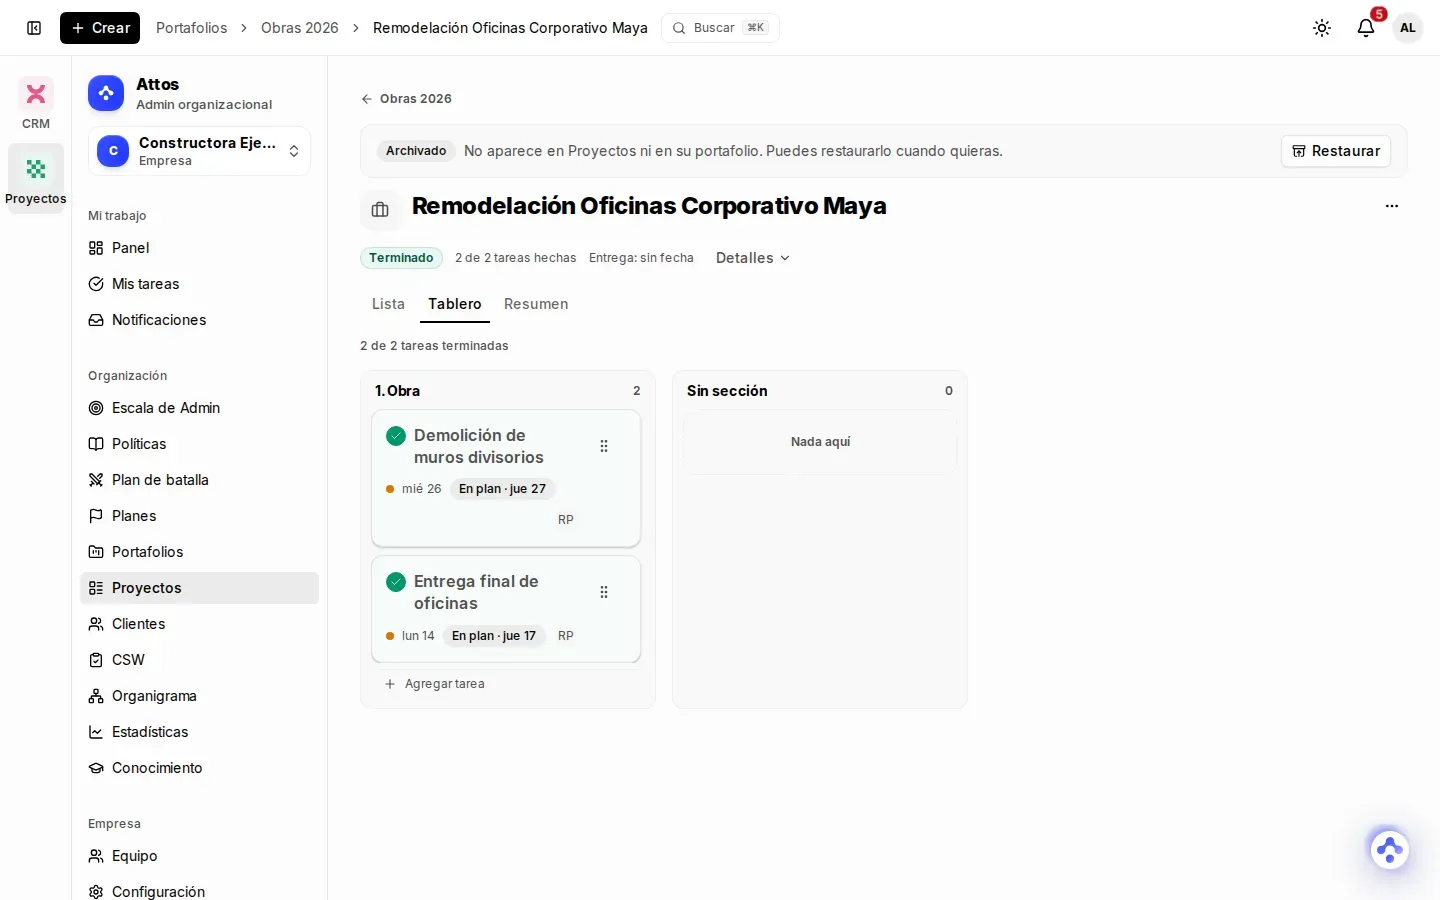Click Entrega: sin fecha text
Viewport: 1440px width, 900px height.
pos(641,258)
